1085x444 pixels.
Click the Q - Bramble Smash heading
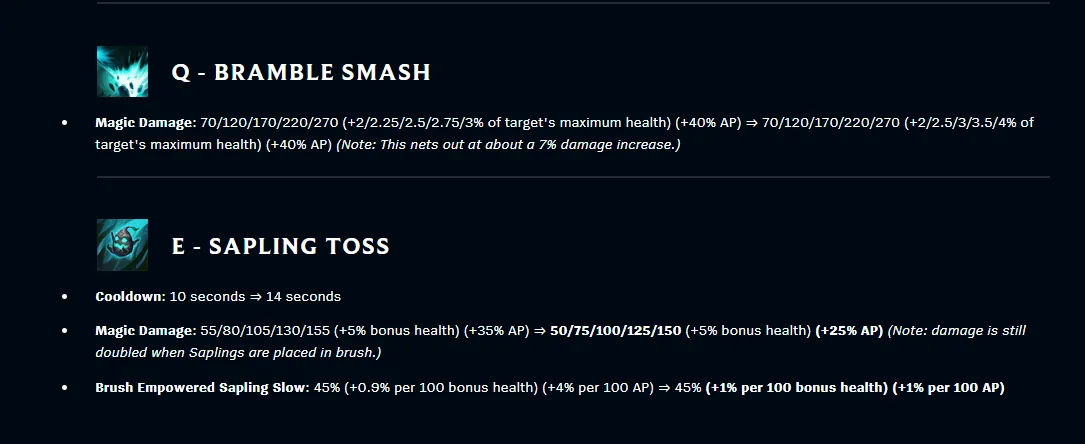[x=301, y=72]
